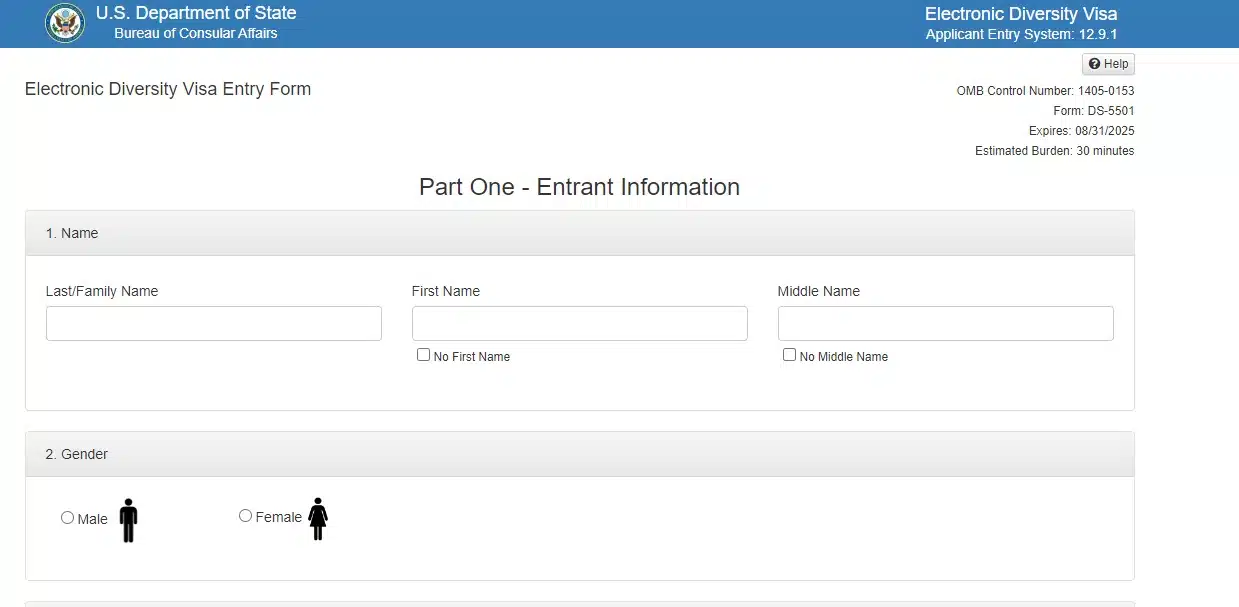
Task: Click the '2. Gender' section header
Action: tap(77, 454)
